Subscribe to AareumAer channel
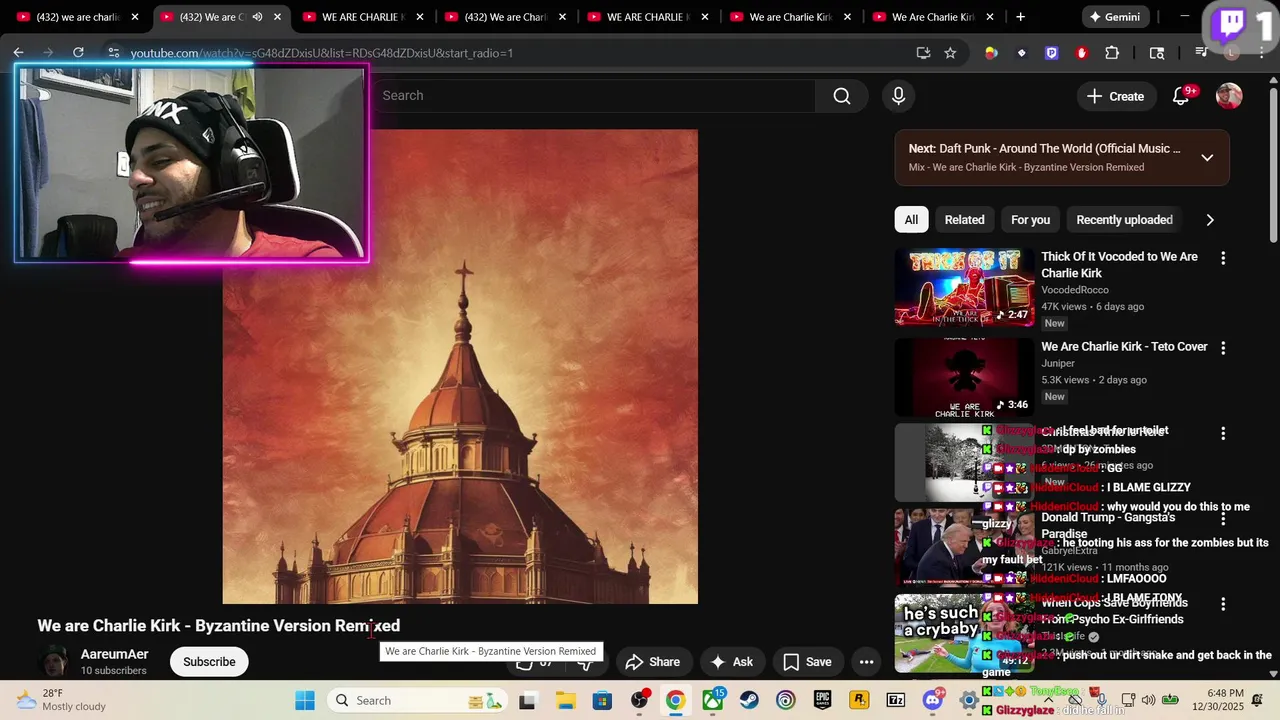 pyautogui.click(x=209, y=662)
